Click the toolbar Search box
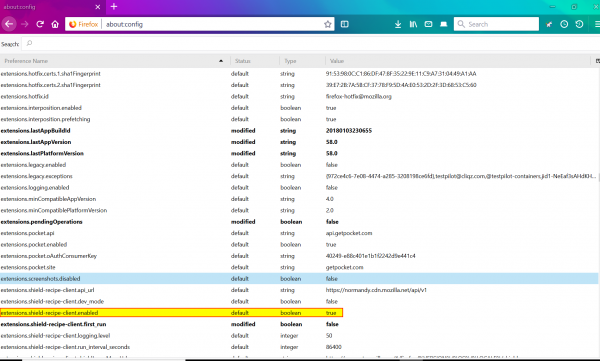 [496, 24]
